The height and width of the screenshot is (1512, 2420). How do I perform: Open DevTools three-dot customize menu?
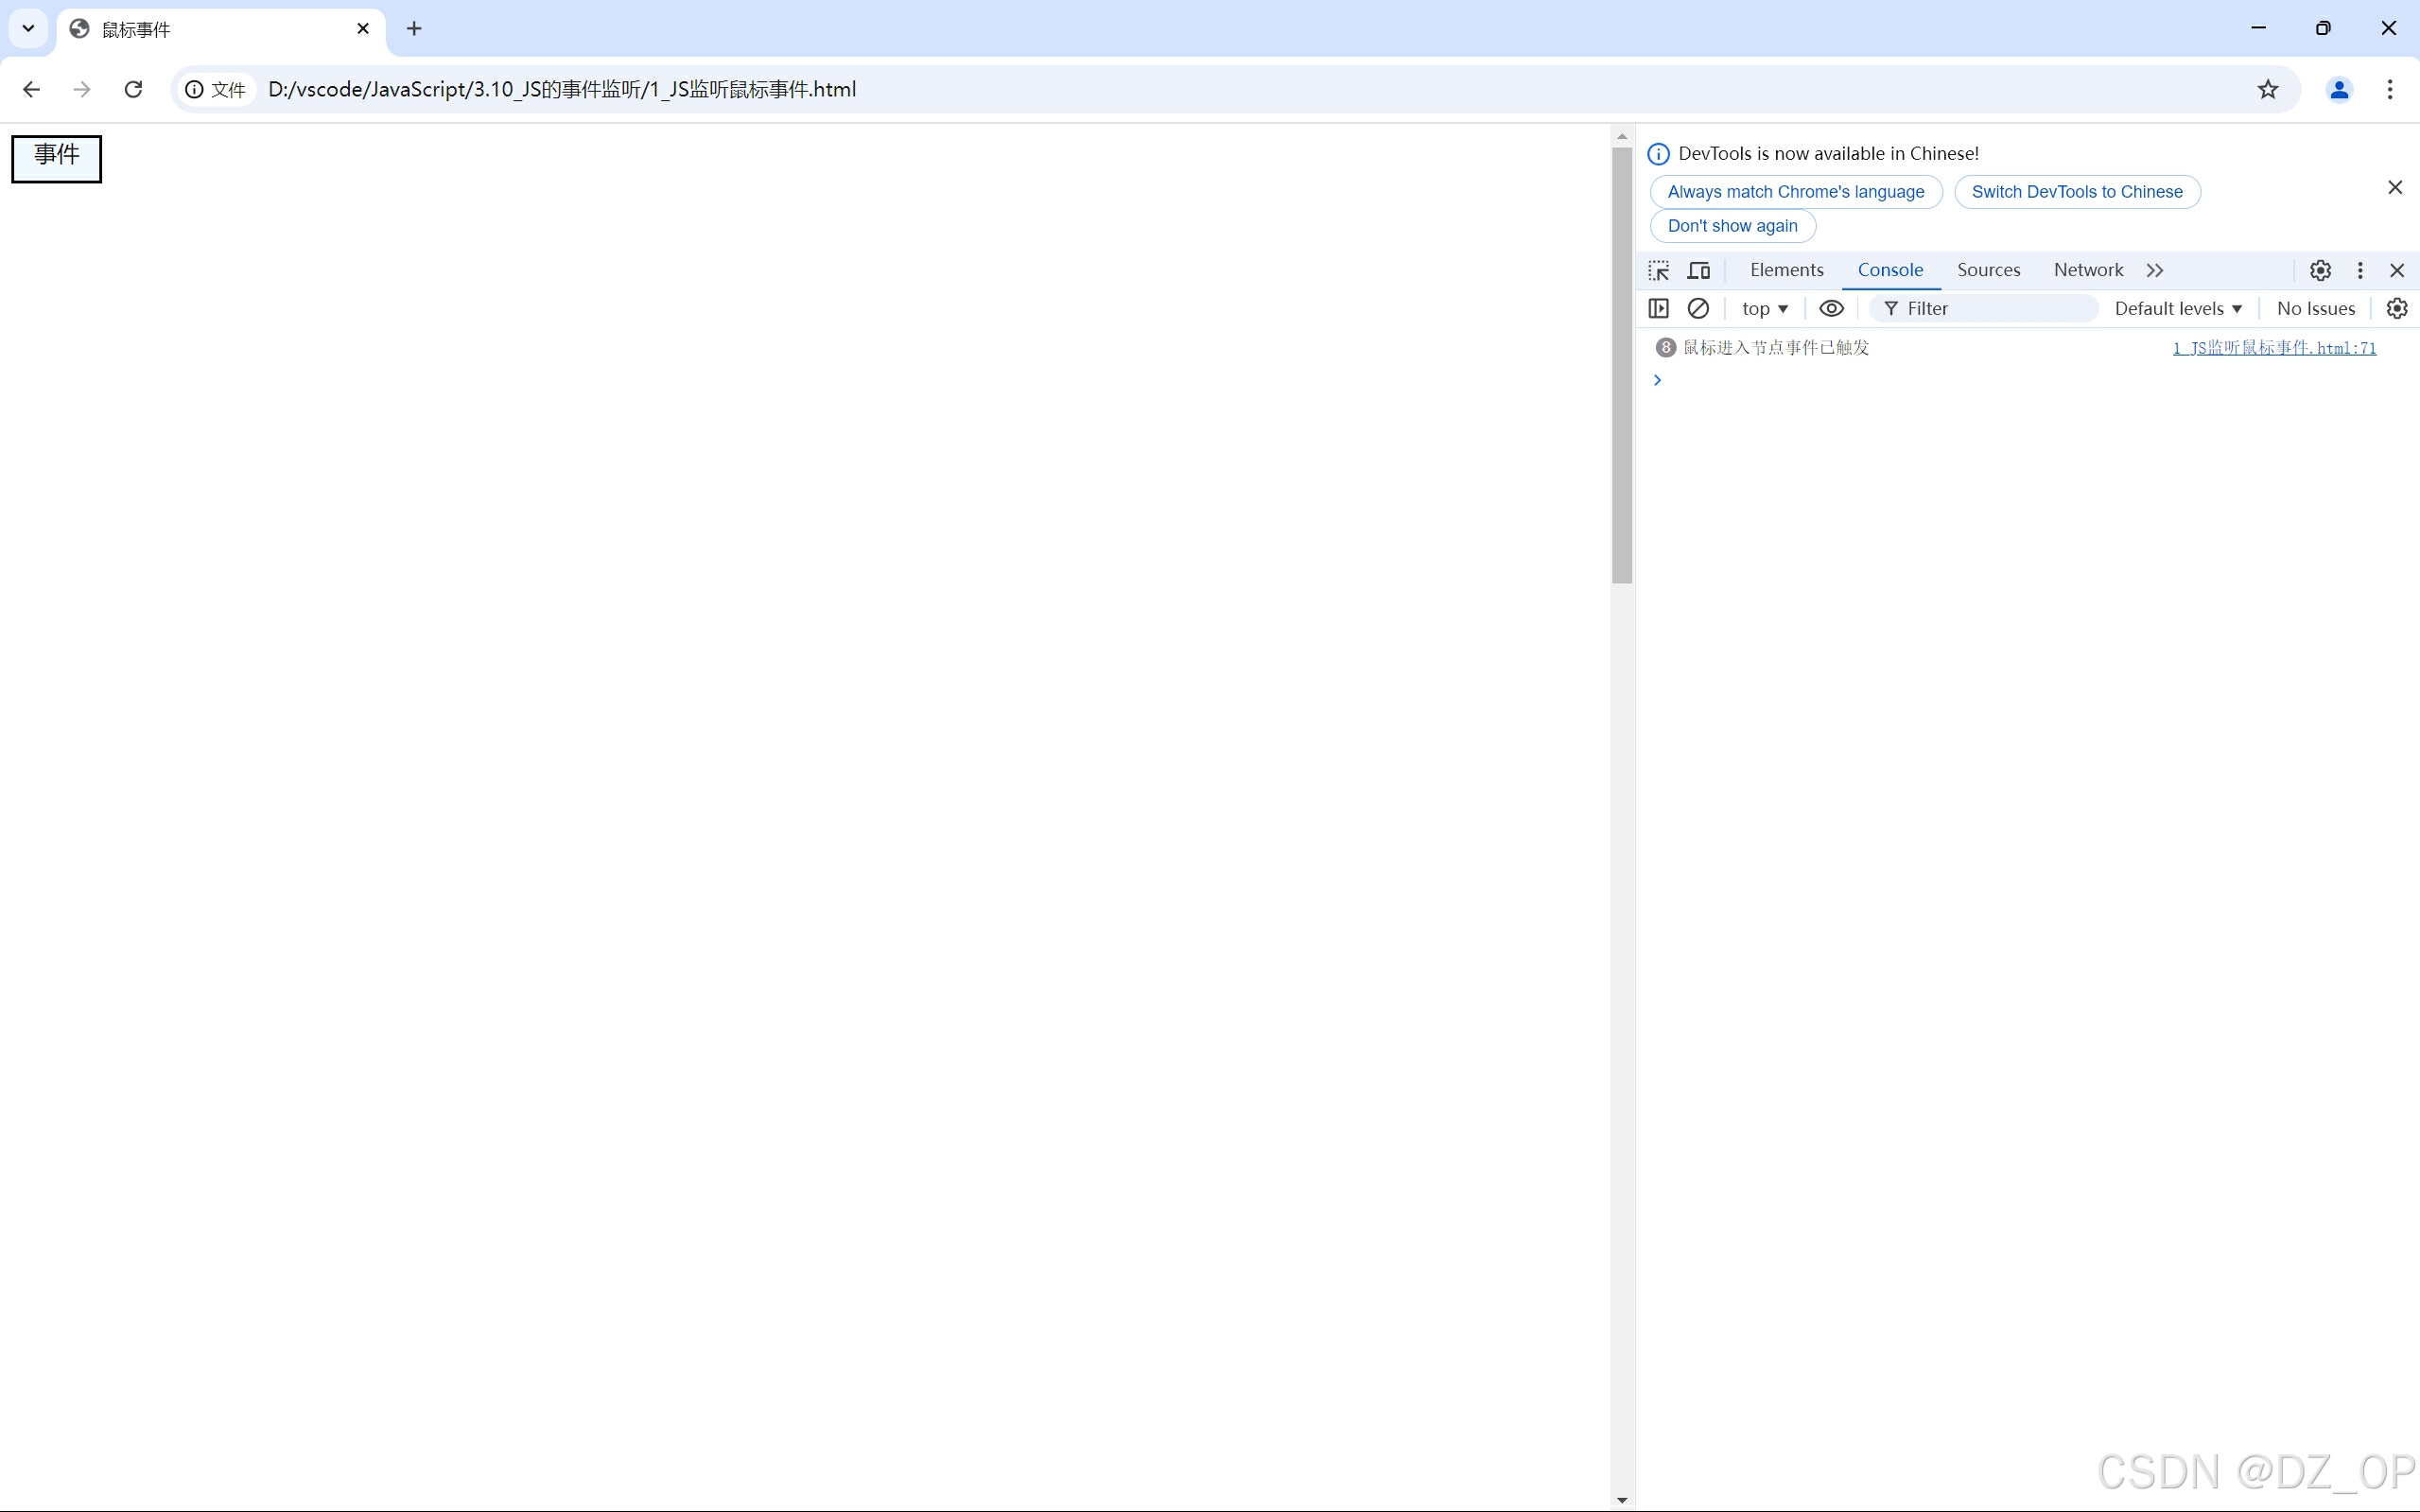point(2360,270)
